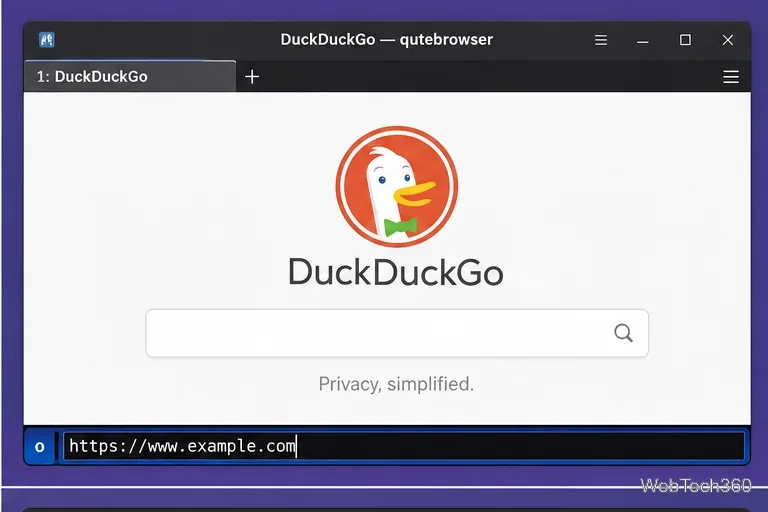768x512 pixels.
Task: Open the title bar hamburger menu
Action: tap(601, 40)
